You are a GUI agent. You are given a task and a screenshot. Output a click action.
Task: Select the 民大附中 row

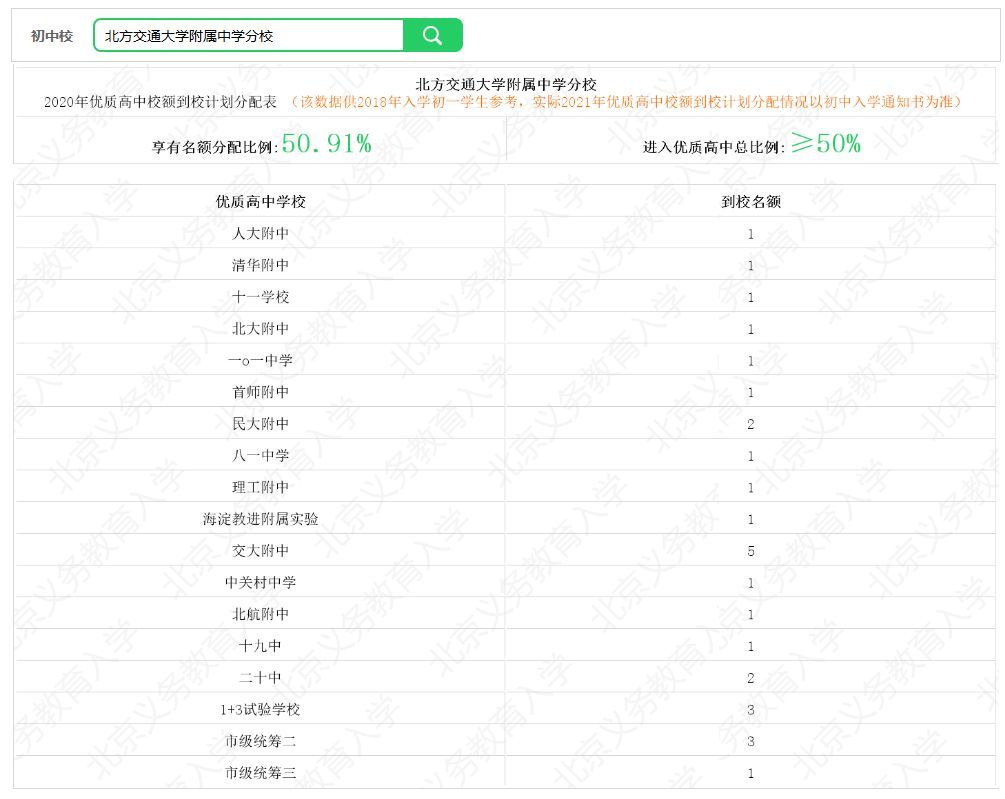coord(505,424)
